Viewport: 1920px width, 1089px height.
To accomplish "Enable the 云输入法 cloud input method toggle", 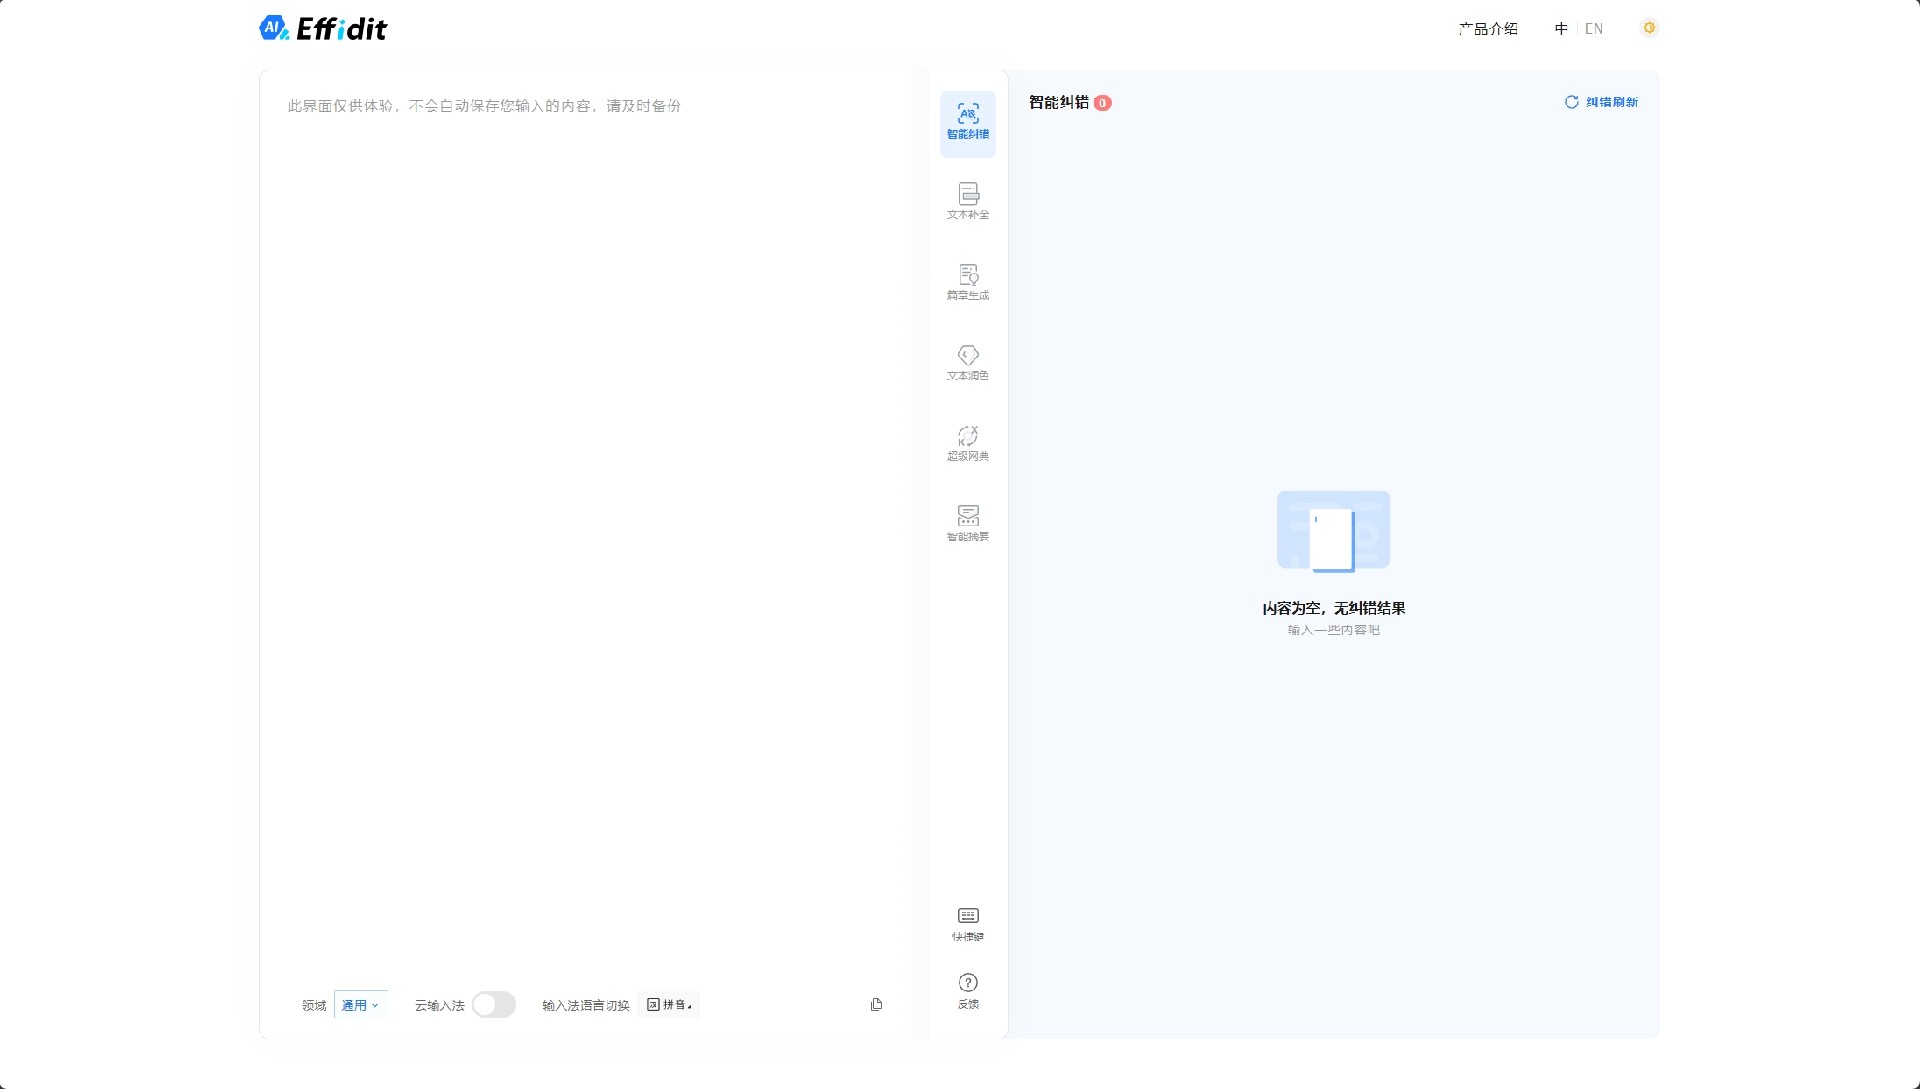I will pyautogui.click(x=493, y=1004).
